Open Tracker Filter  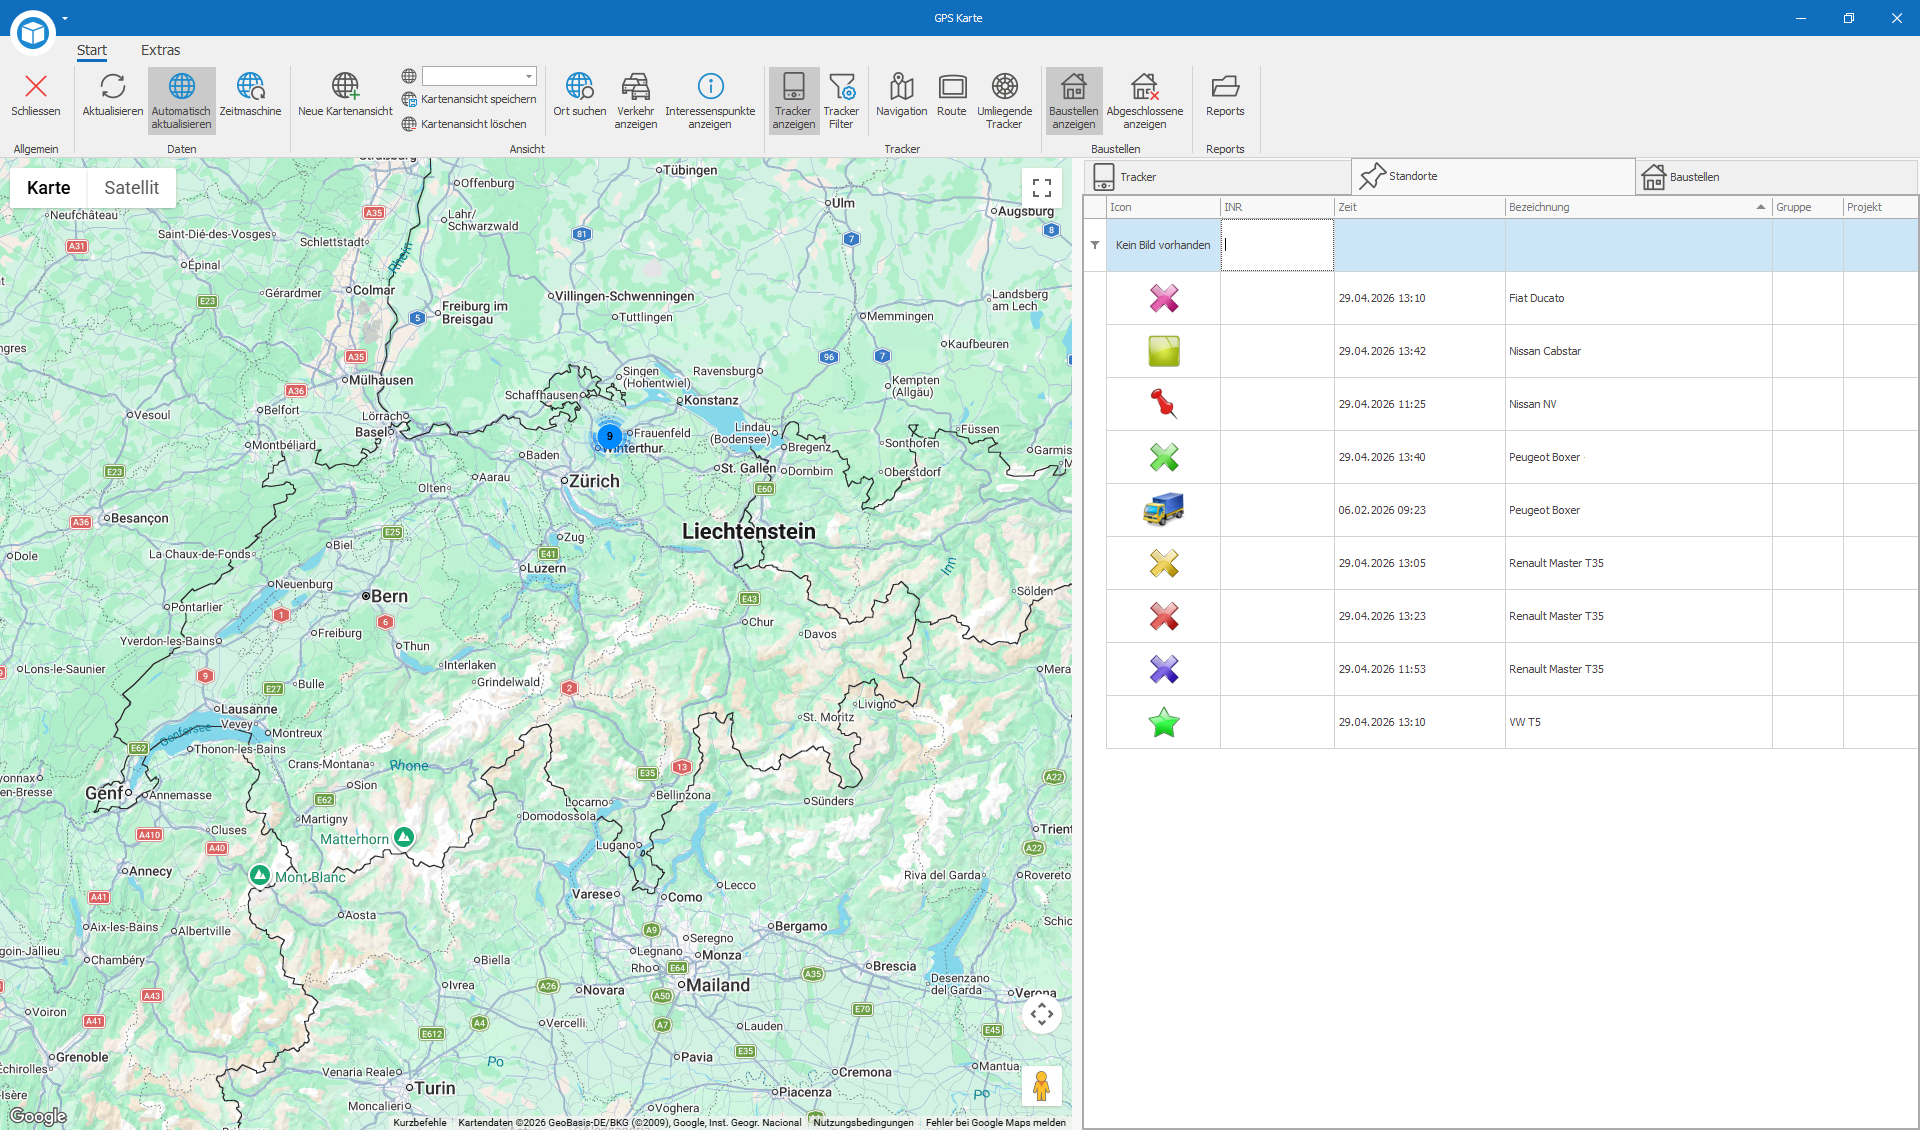(x=841, y=100)
